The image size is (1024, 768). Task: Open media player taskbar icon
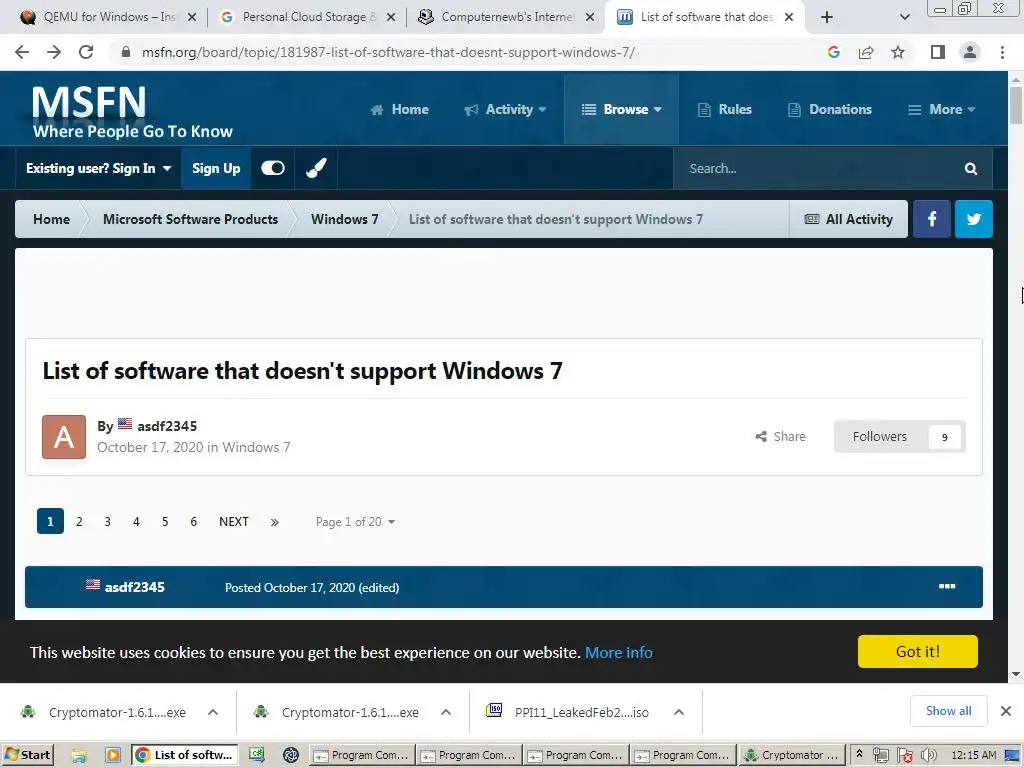pos(113,755)
